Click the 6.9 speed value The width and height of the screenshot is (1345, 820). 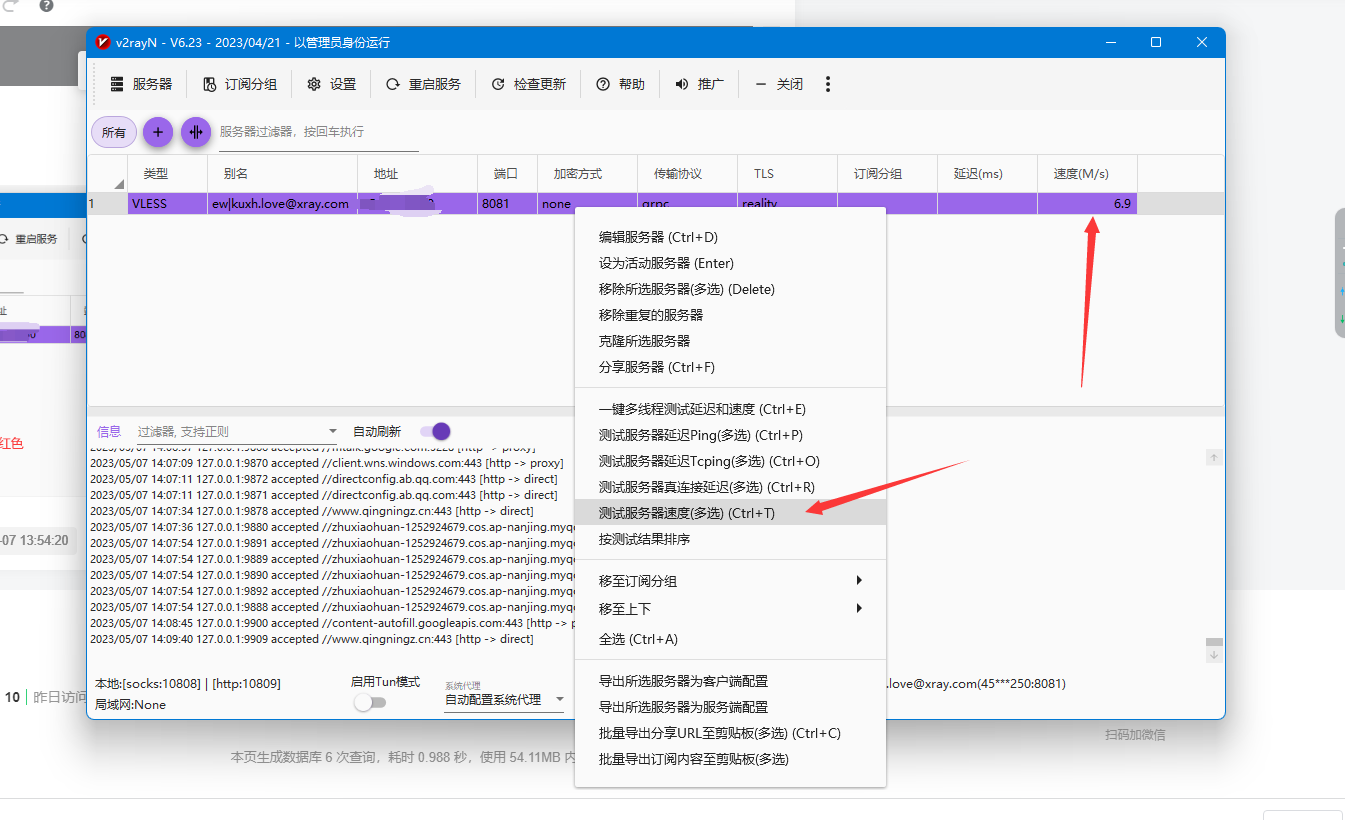(x=1122, y=203)
